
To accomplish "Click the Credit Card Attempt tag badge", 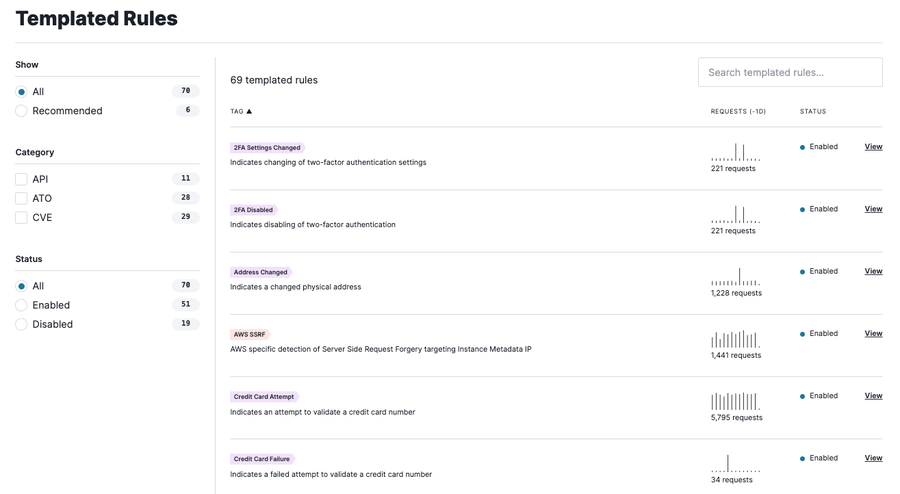I will click(x=264, y=396).
